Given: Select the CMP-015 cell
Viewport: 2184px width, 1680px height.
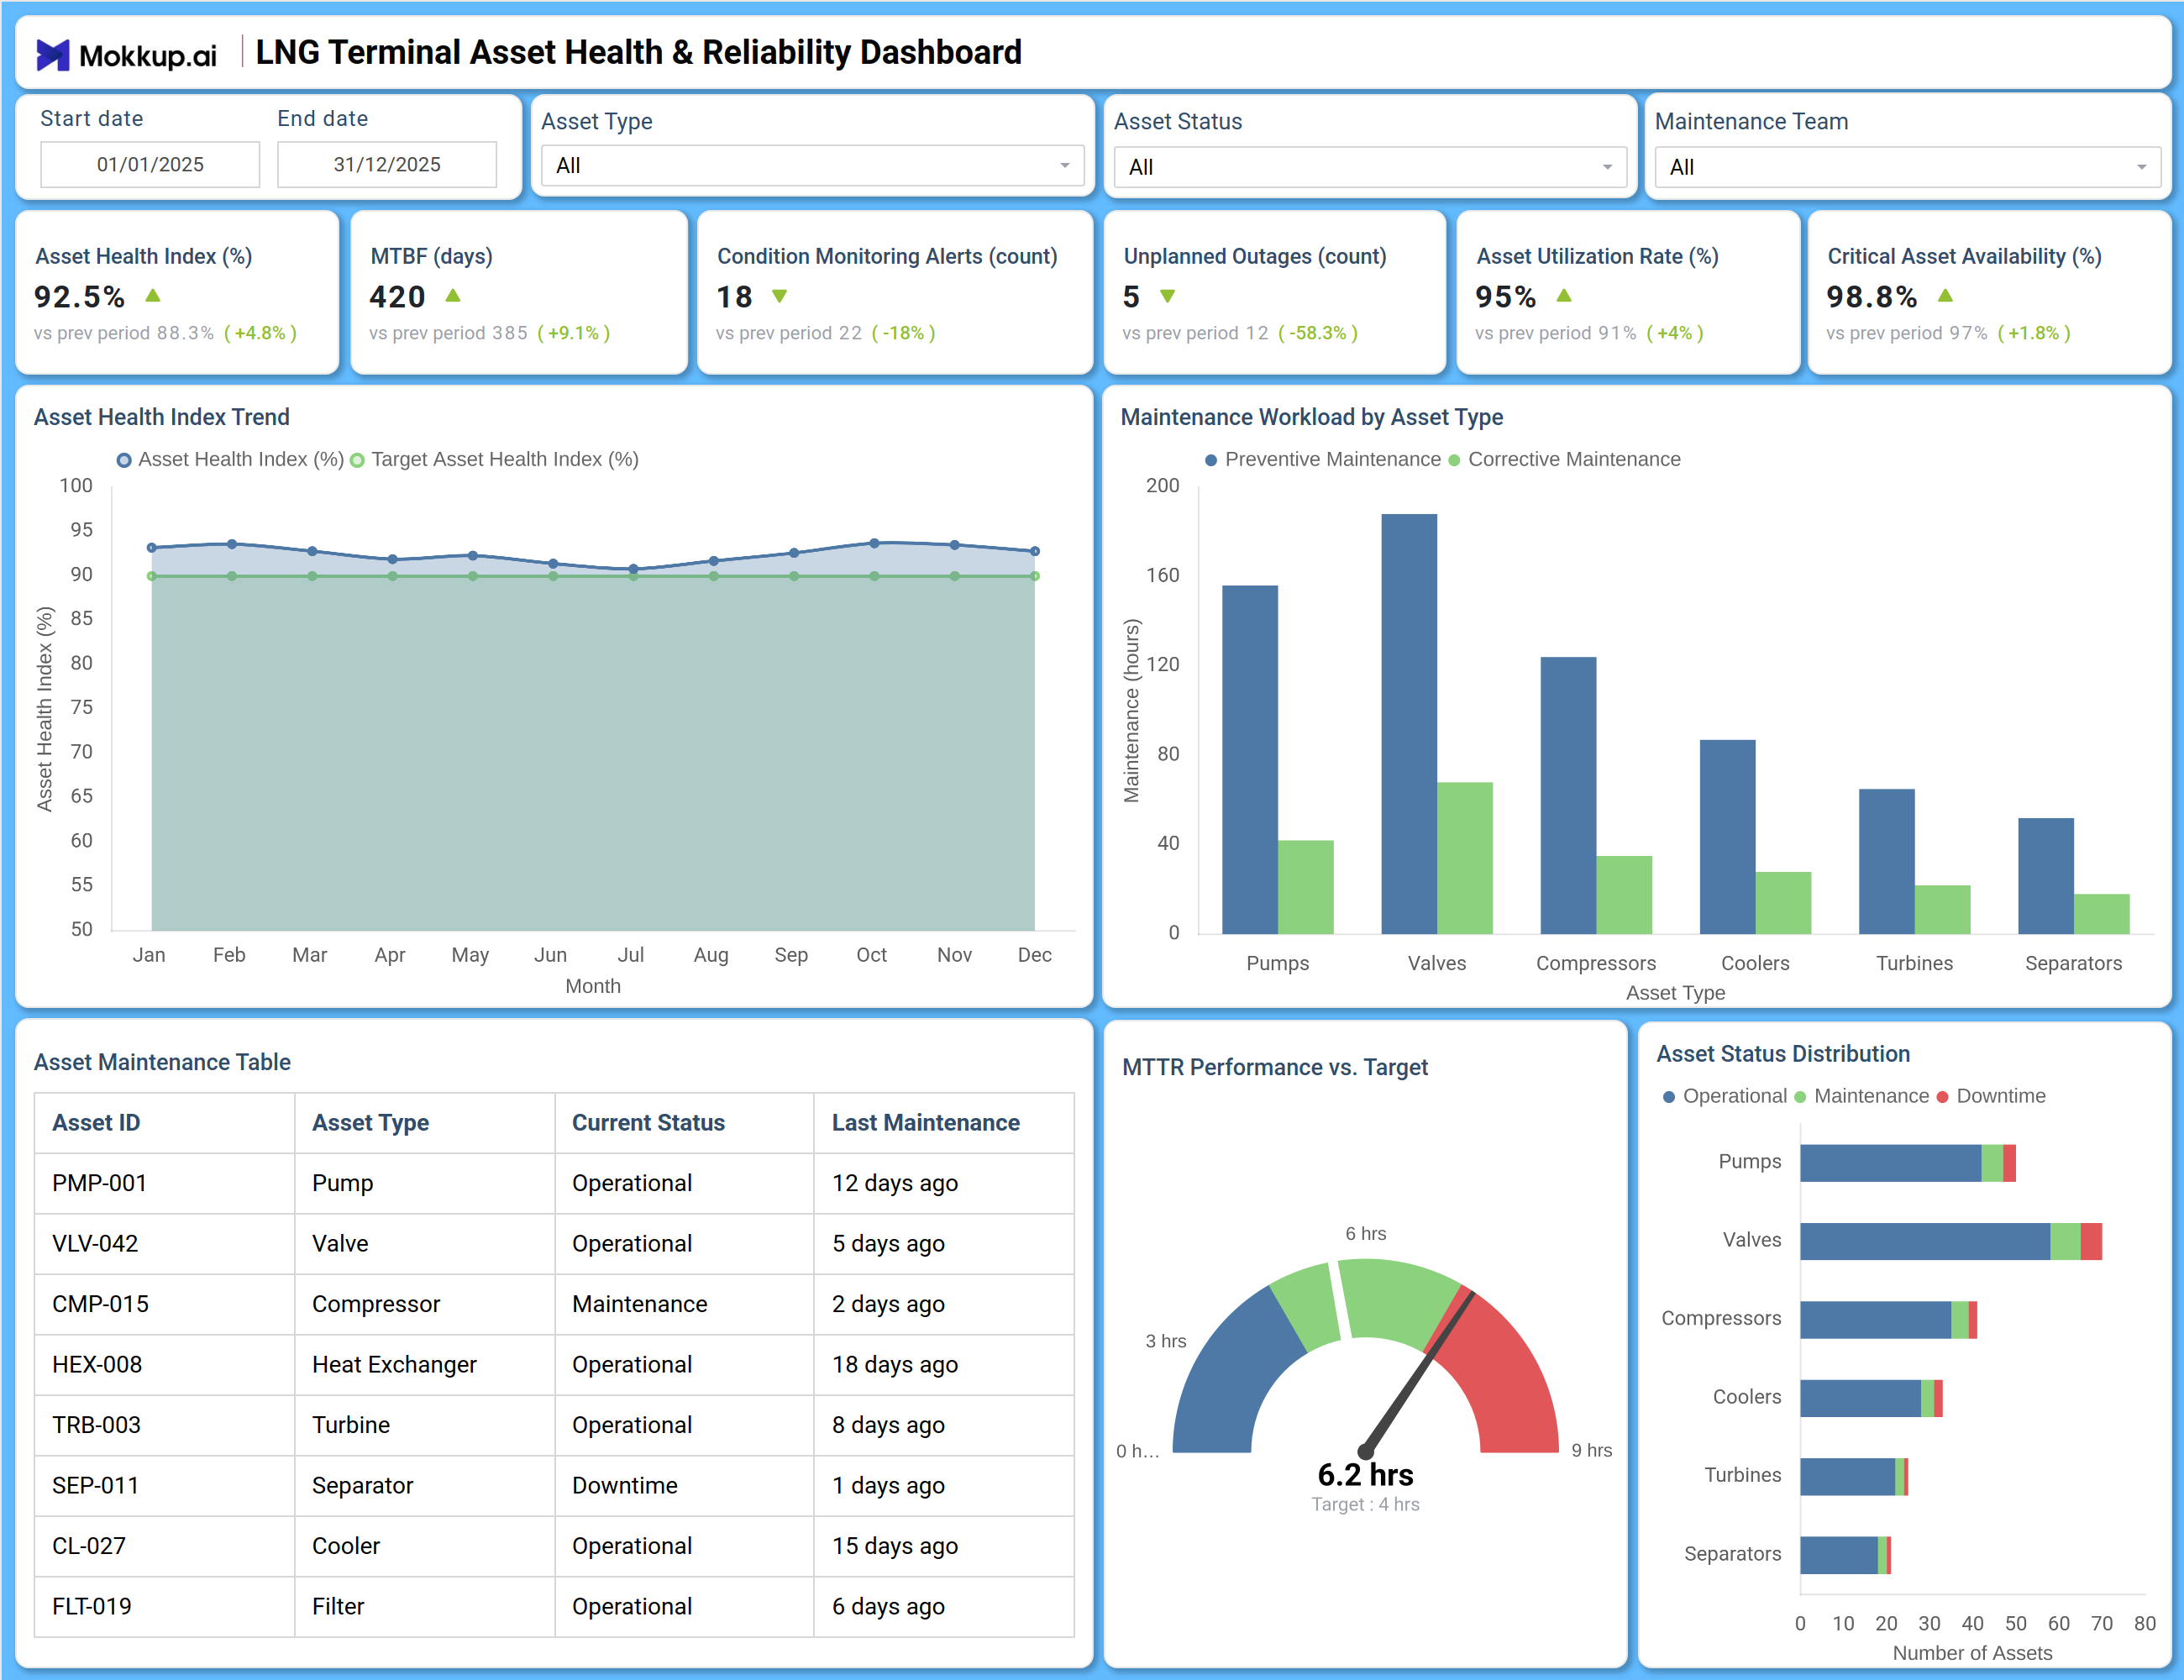Looking at the screenshot, I should 165,1305.
